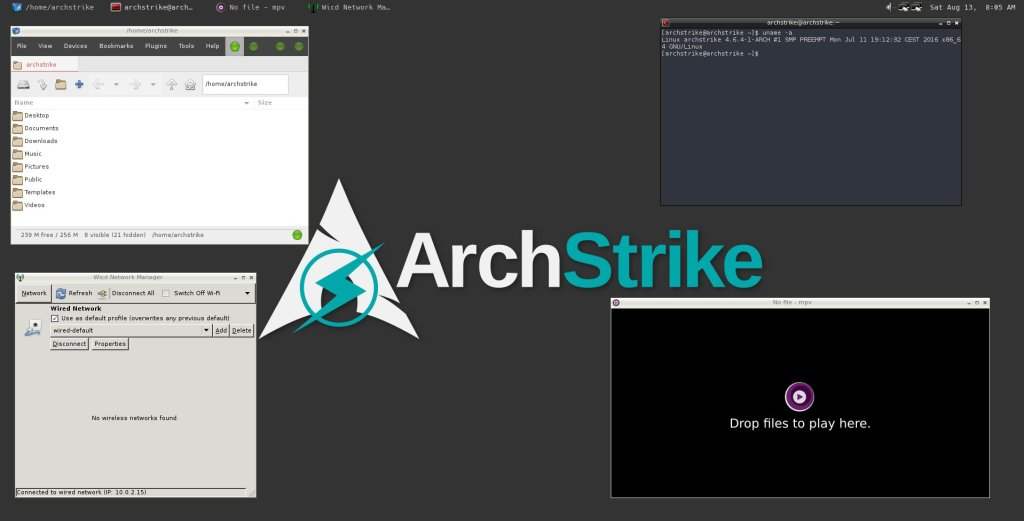Screen dimensions: 1024x521
Task: Sort by the Name column header
Action: pos(24,103)
